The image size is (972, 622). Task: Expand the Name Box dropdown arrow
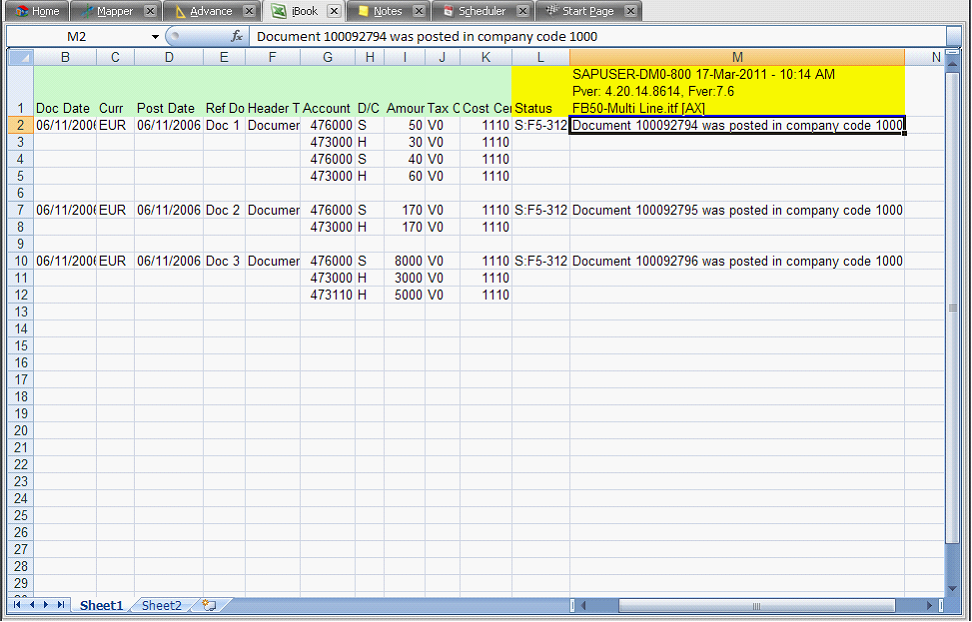click(x=156, y=36)
